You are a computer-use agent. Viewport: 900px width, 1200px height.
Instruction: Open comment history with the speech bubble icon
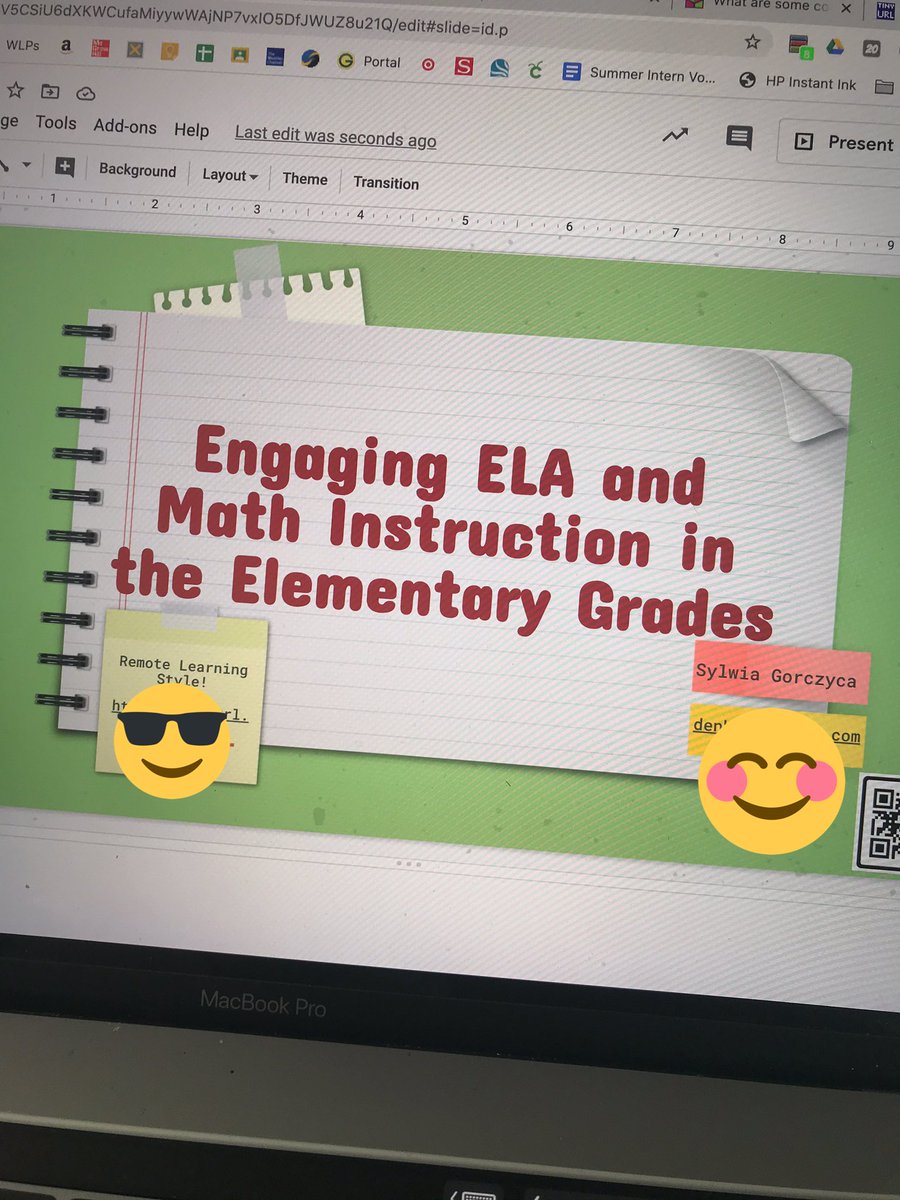point(739,139)
